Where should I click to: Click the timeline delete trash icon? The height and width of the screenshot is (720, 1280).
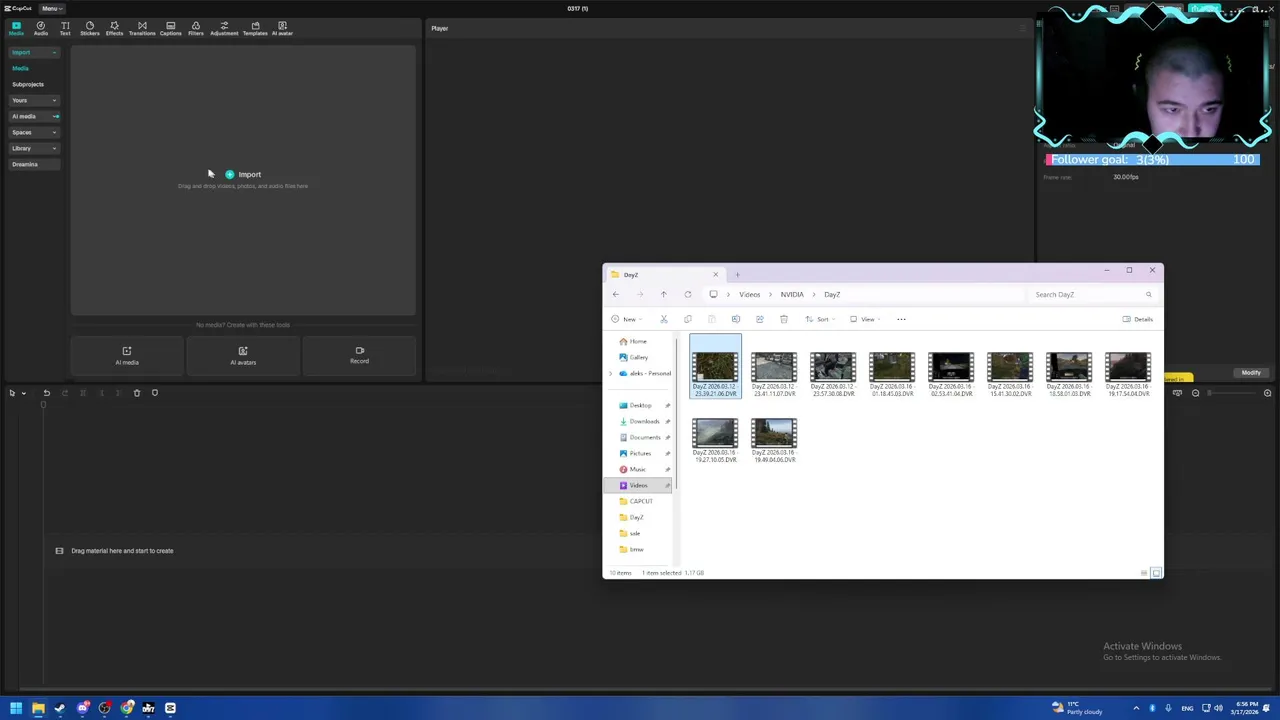tap(137, 393)
